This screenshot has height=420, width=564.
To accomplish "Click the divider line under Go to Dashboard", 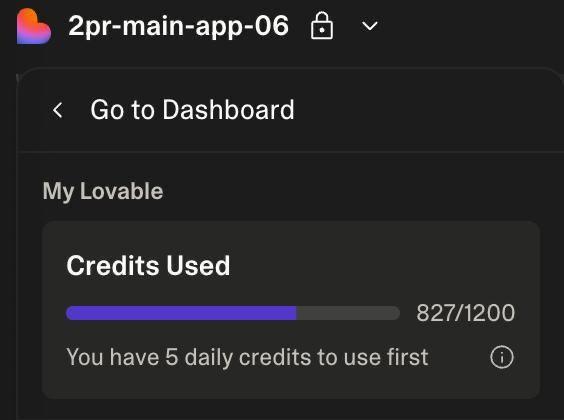I will pos(290,152).
